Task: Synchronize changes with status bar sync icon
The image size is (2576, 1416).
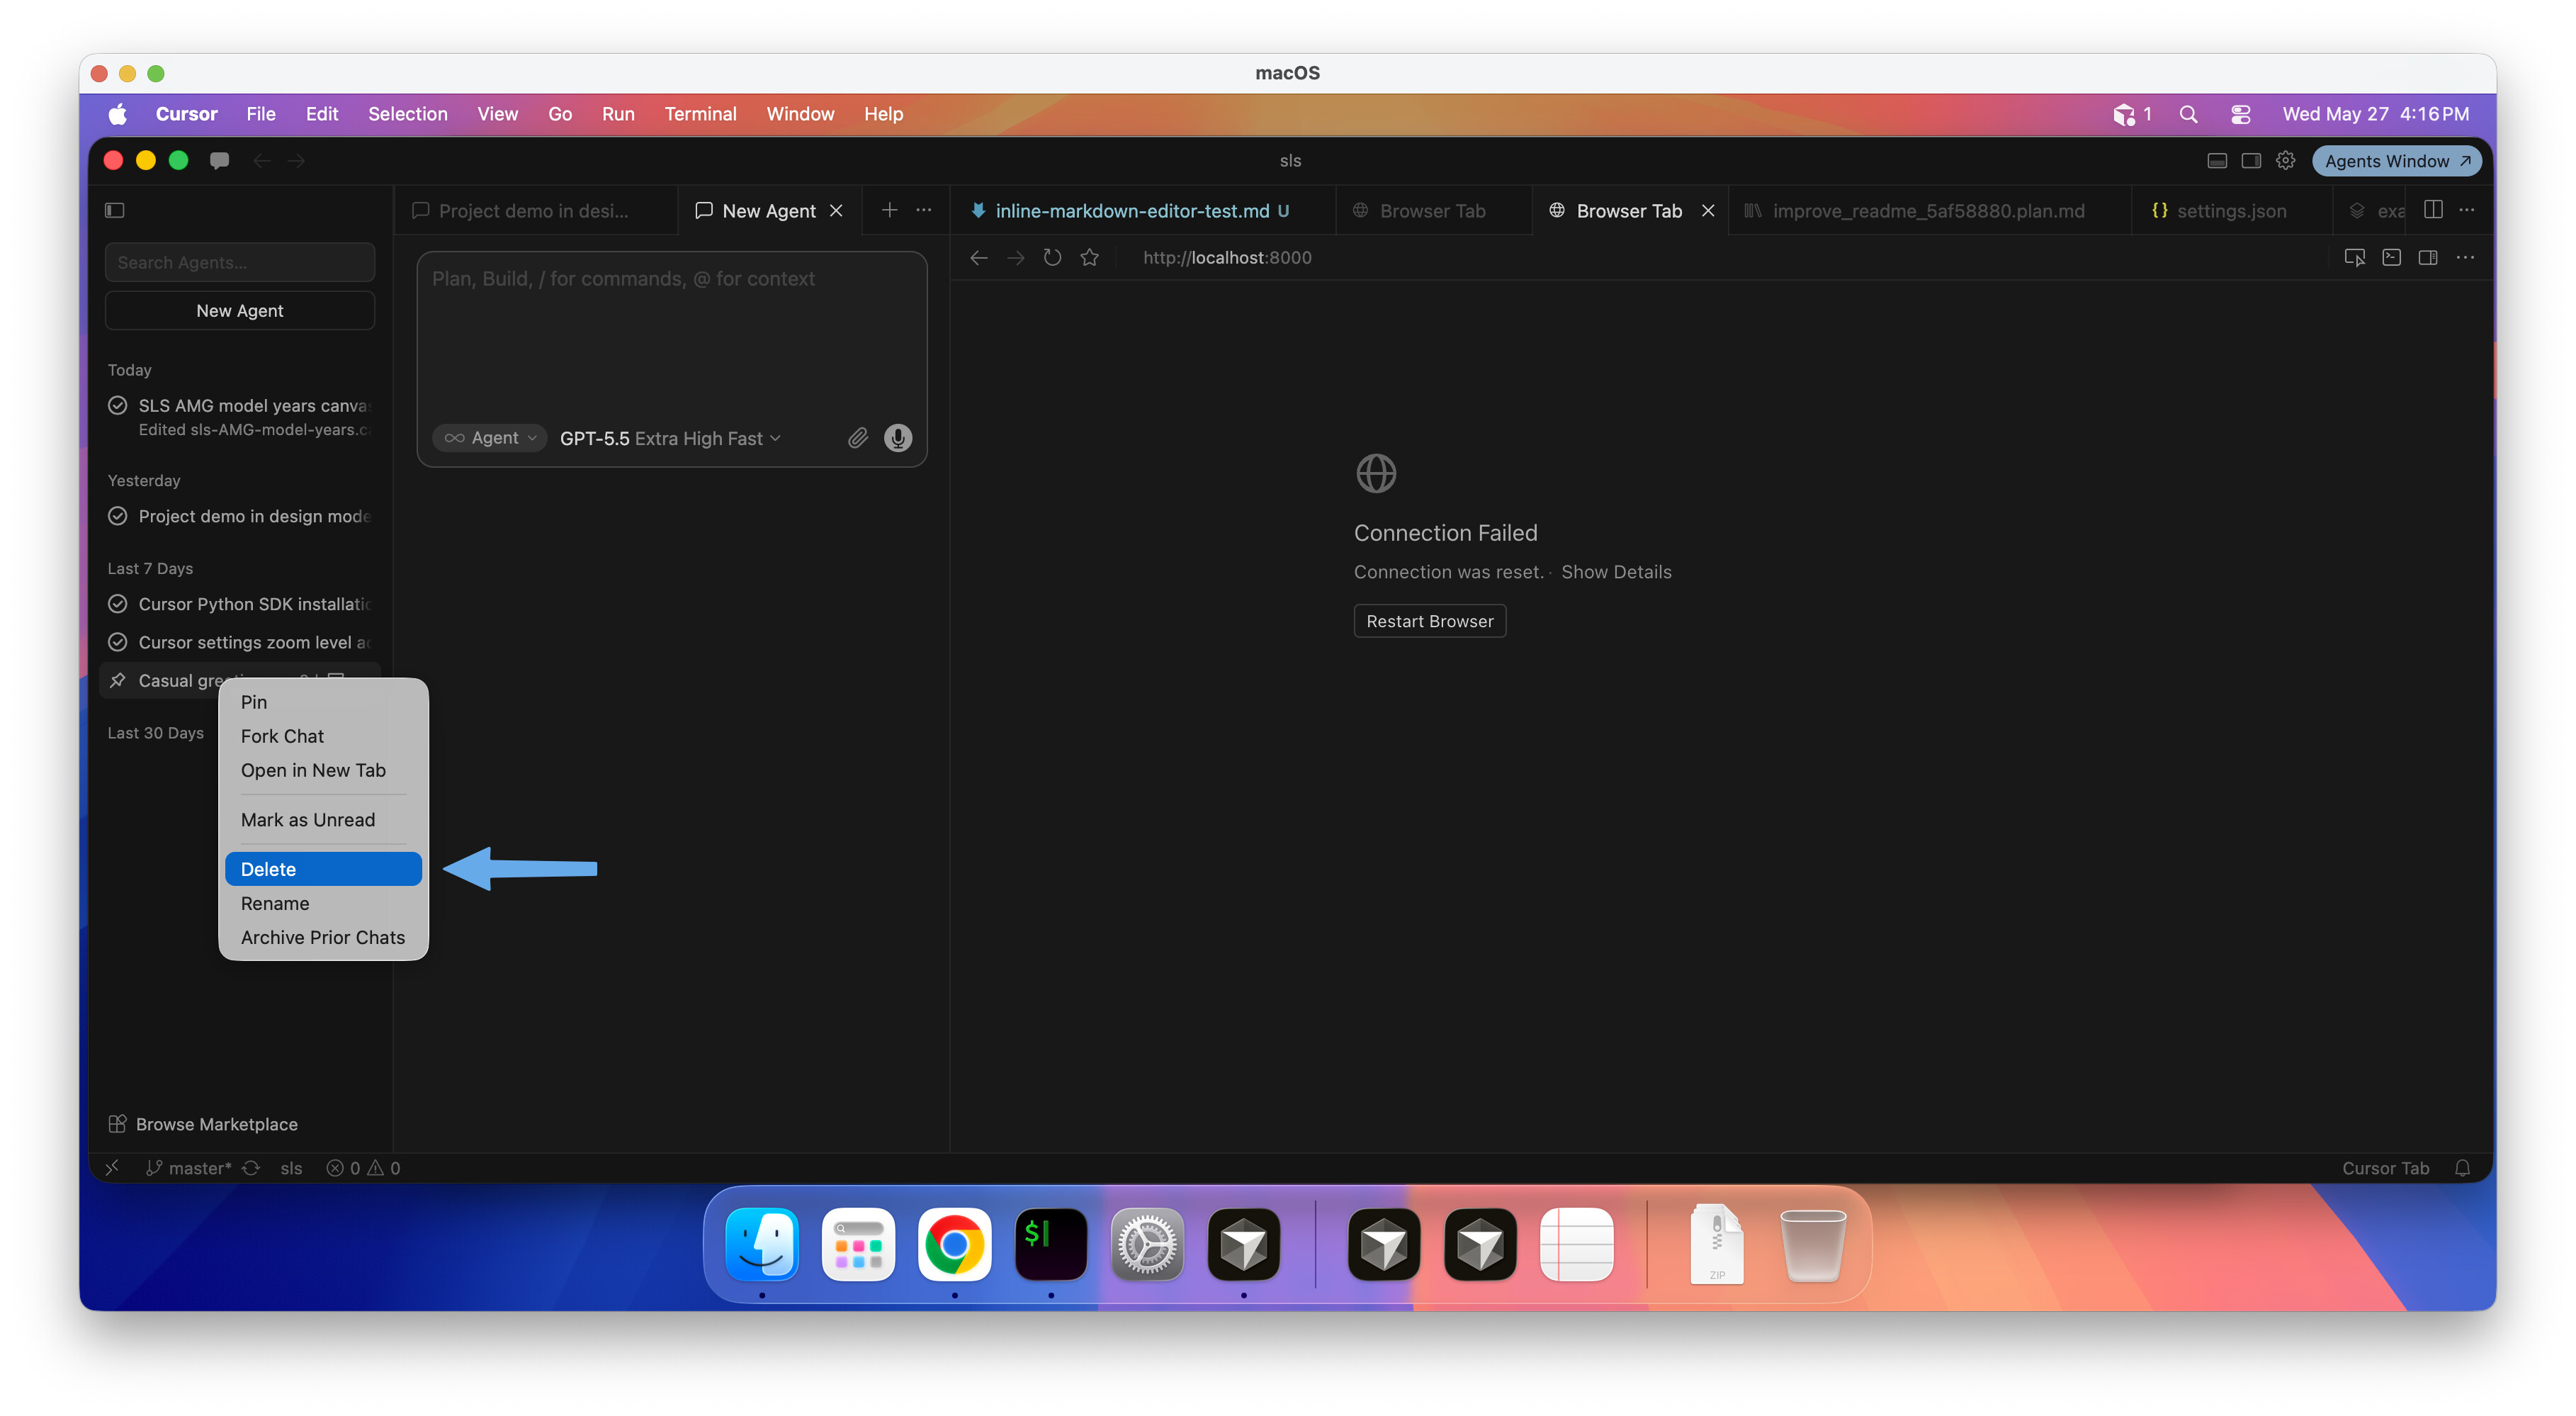Action: [x=251, y=1168]
